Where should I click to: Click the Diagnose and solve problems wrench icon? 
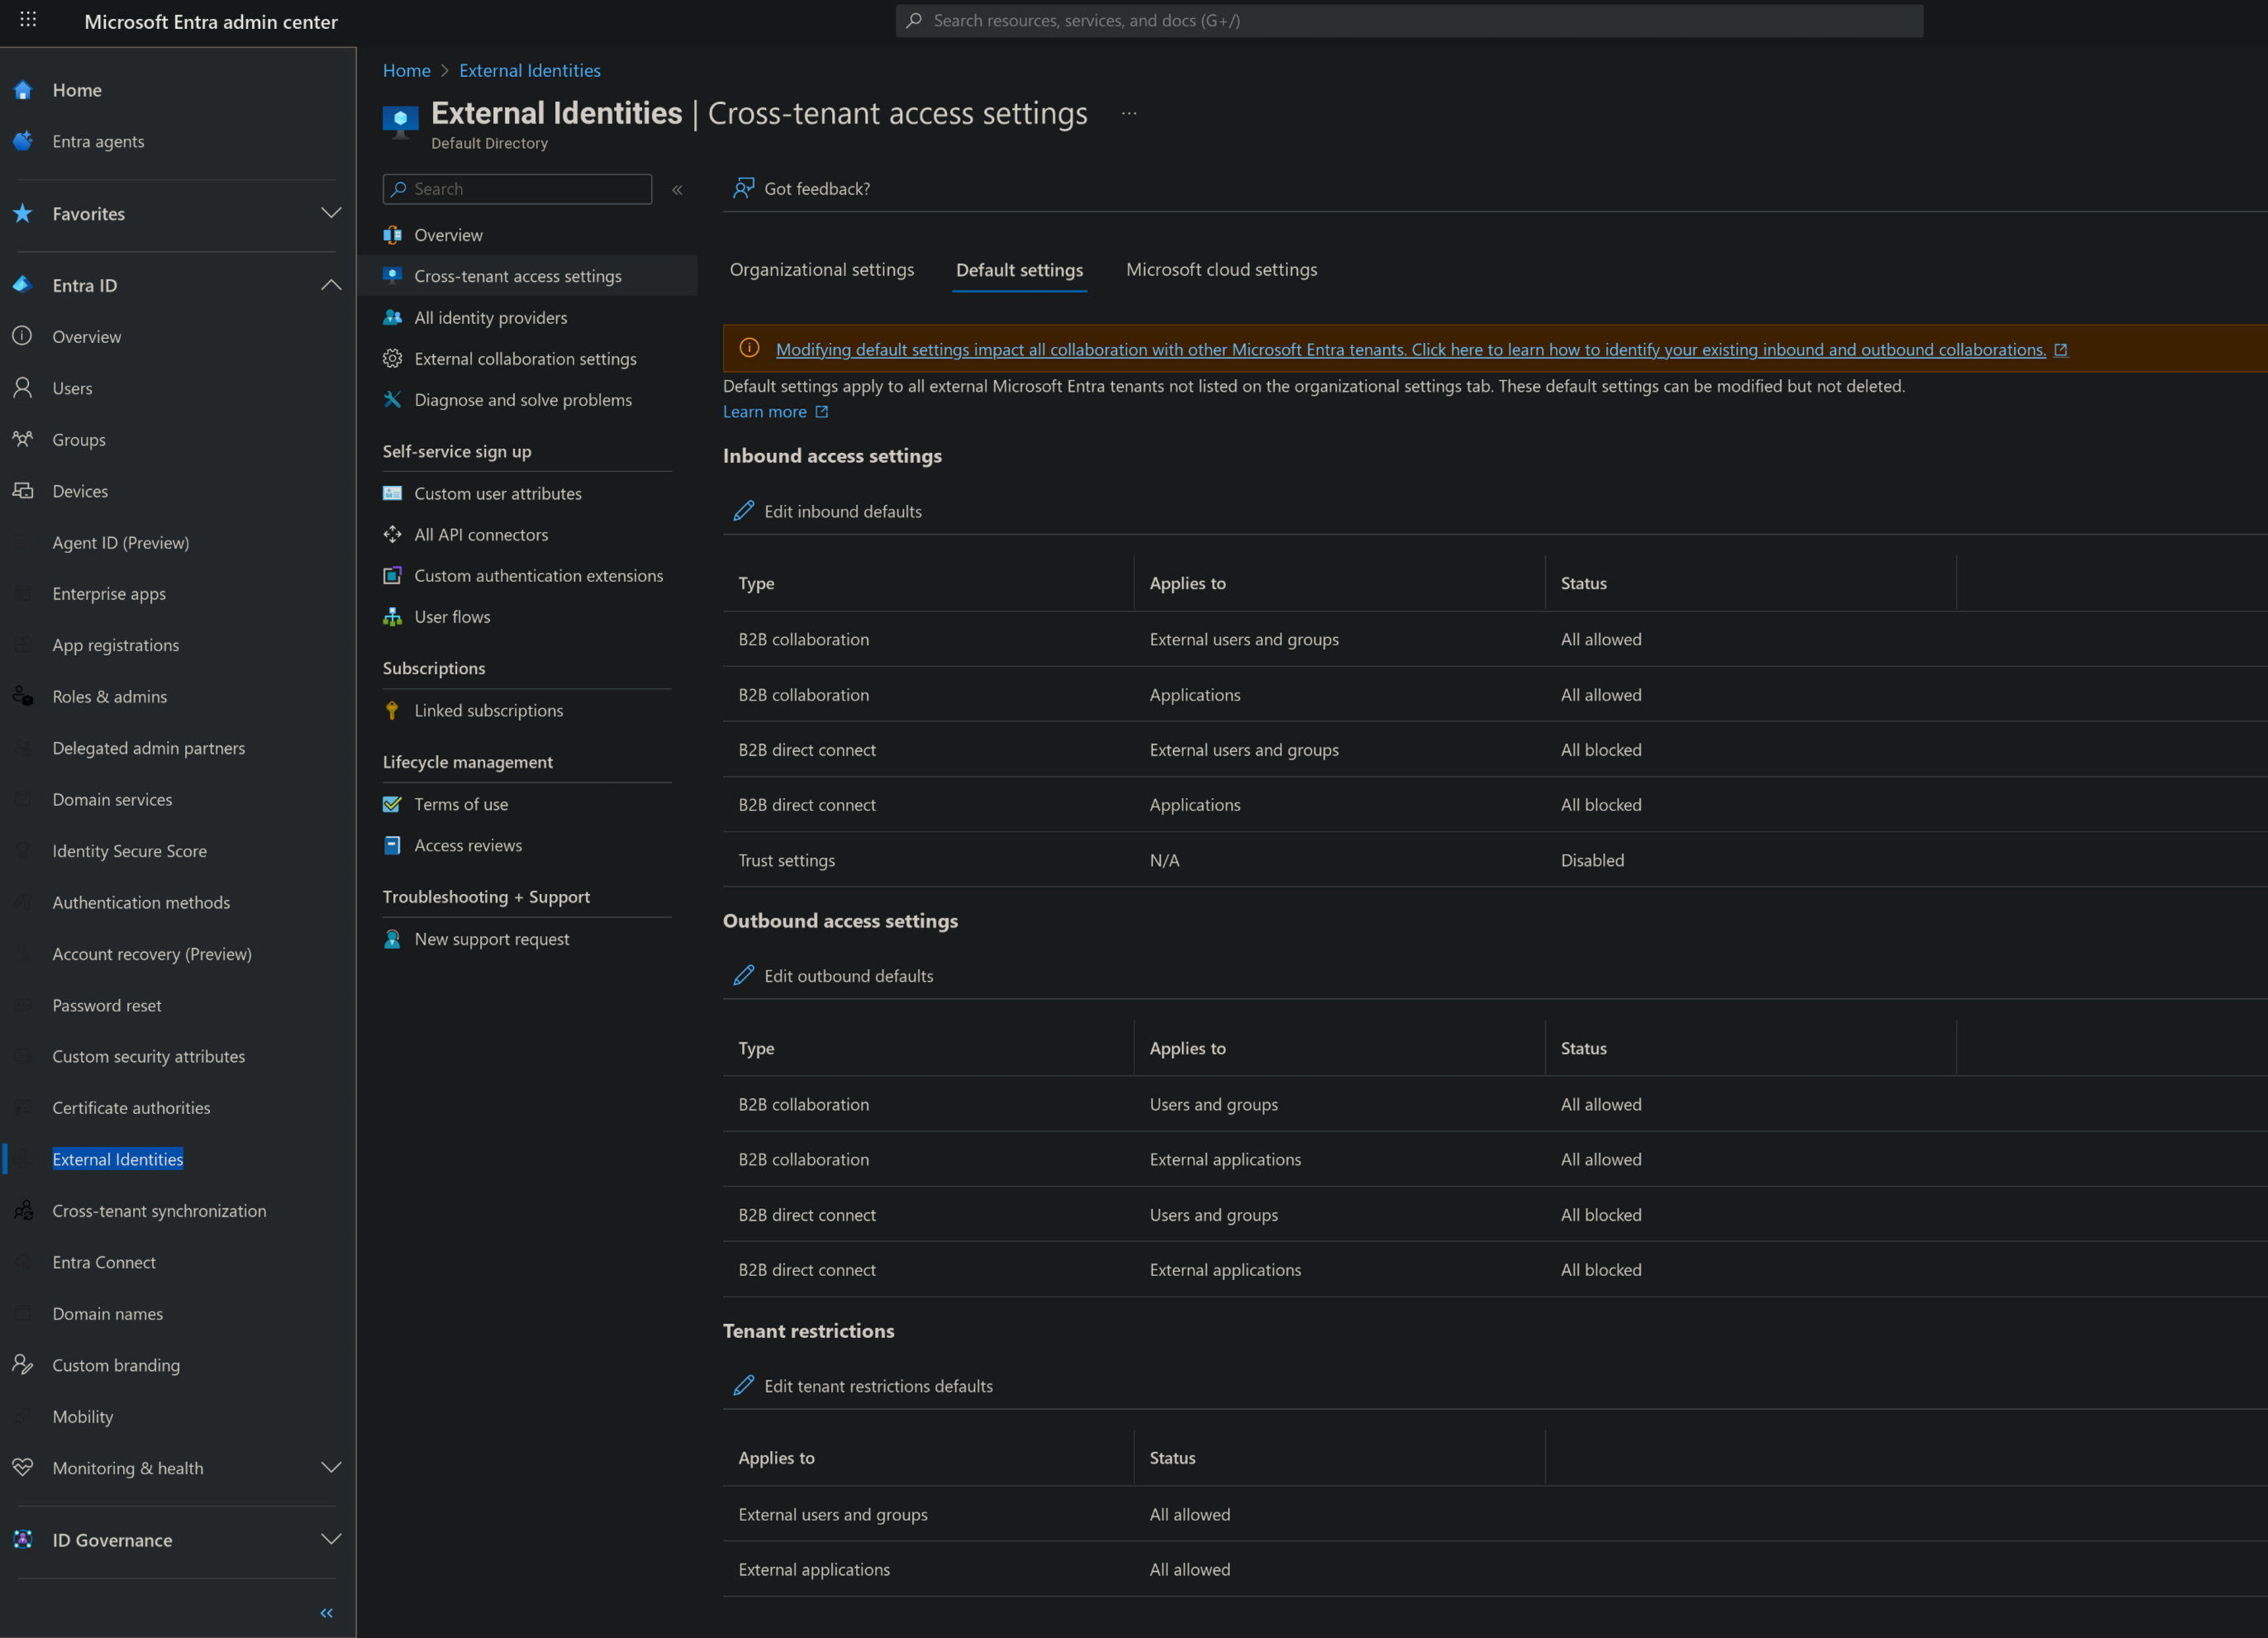[x=392, y=399]
